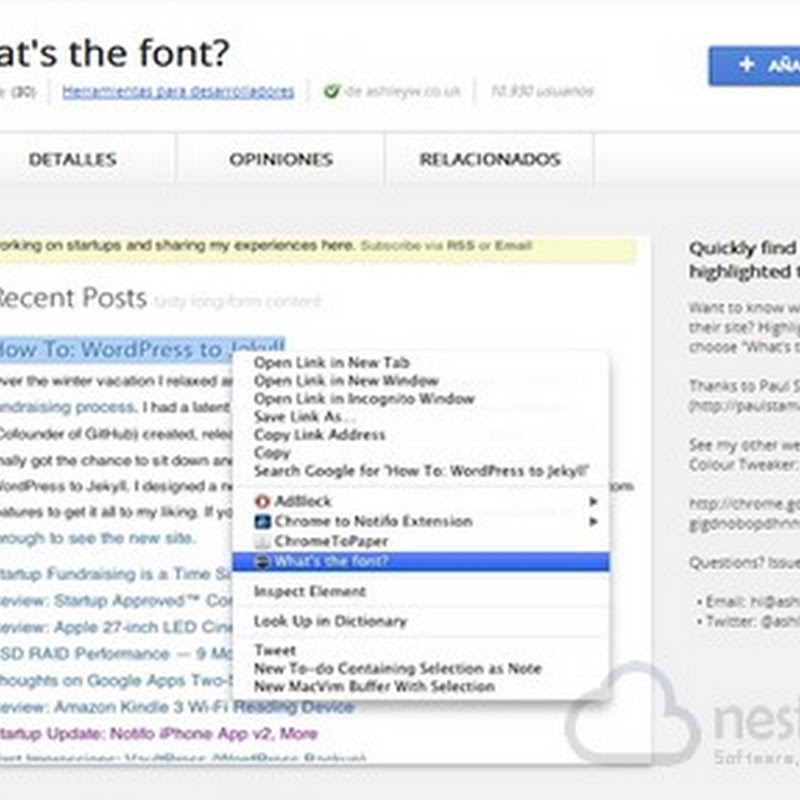Screen dimensions: 800x800
Task: Open the Review: Startup Approved post link
Action: pos(116,601)
